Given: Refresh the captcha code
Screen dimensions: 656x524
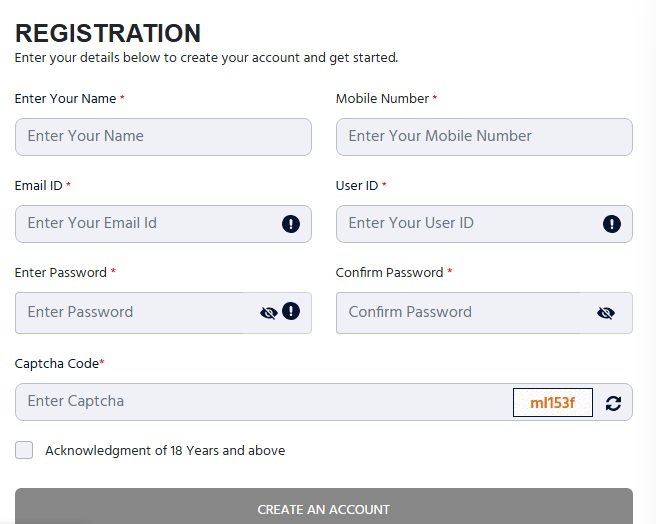Looking at the screenshot, I should pos(613,403).
